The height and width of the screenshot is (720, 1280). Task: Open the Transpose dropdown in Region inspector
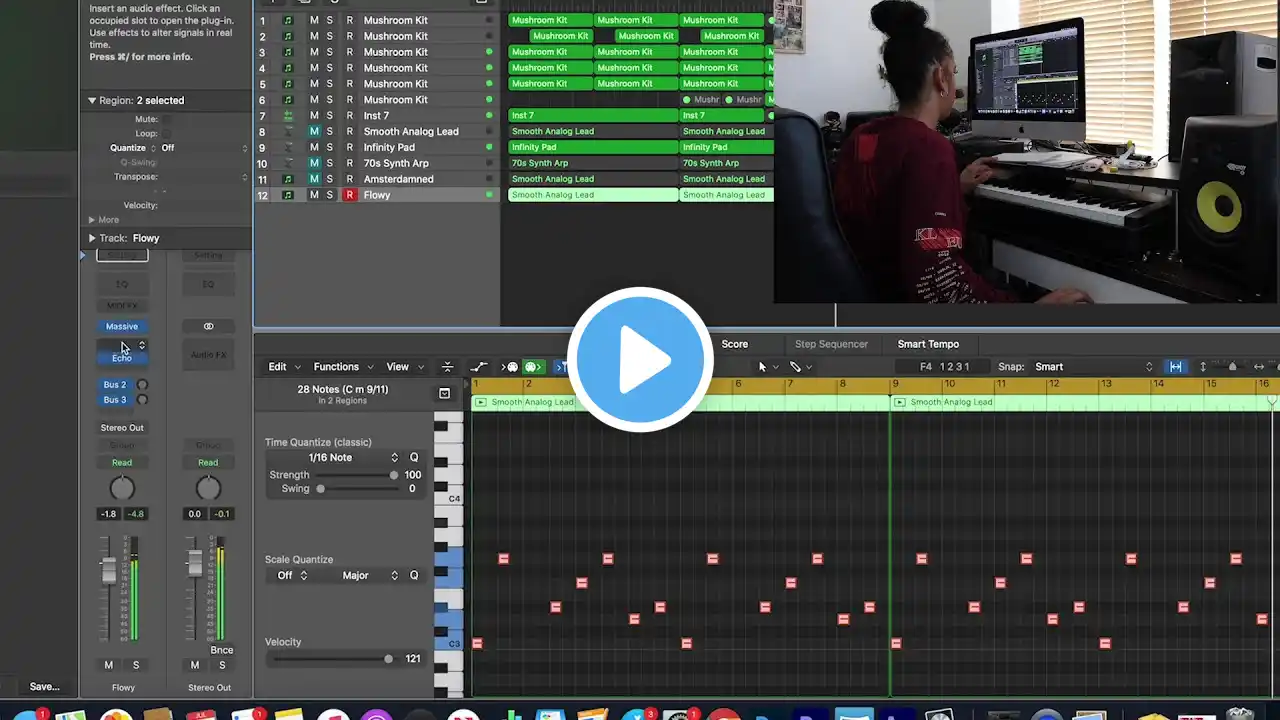[x=204, y=177]
